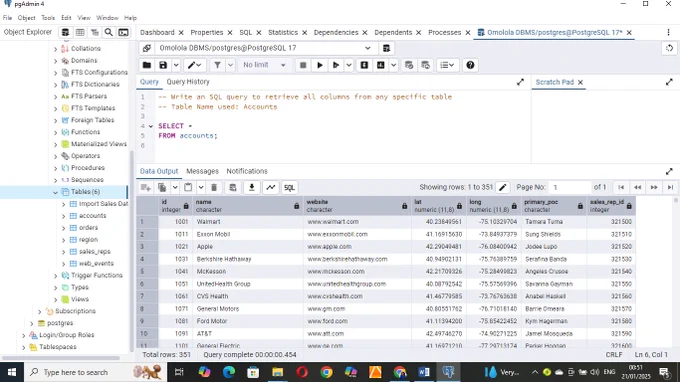This screenshot has height=382, width=680.
Task: Copy selected rows in data output
Action: 162,187
